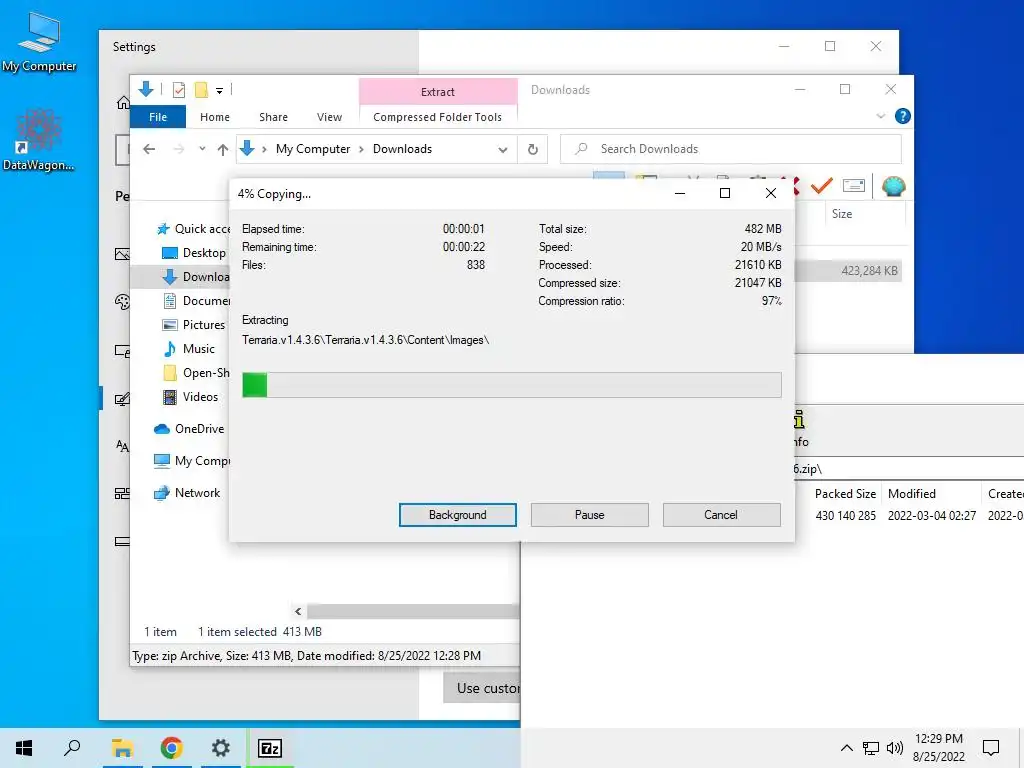Open Documents folder in navigation pane
Viewport: 1024px width, 768px height.
(196, 300)
